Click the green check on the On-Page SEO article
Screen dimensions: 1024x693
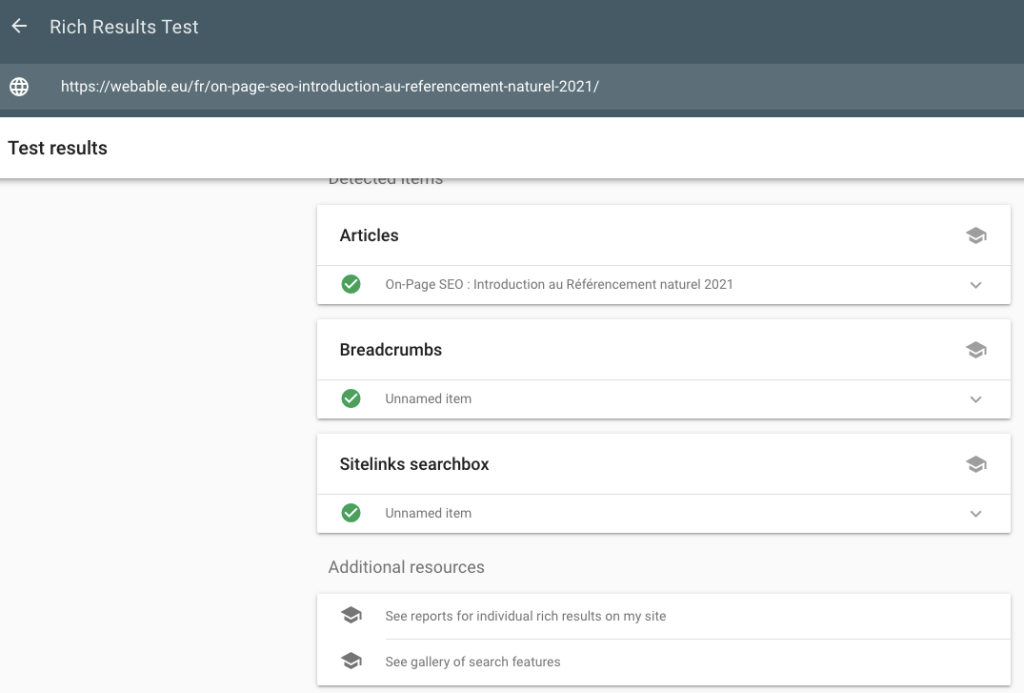coord(351,284)
